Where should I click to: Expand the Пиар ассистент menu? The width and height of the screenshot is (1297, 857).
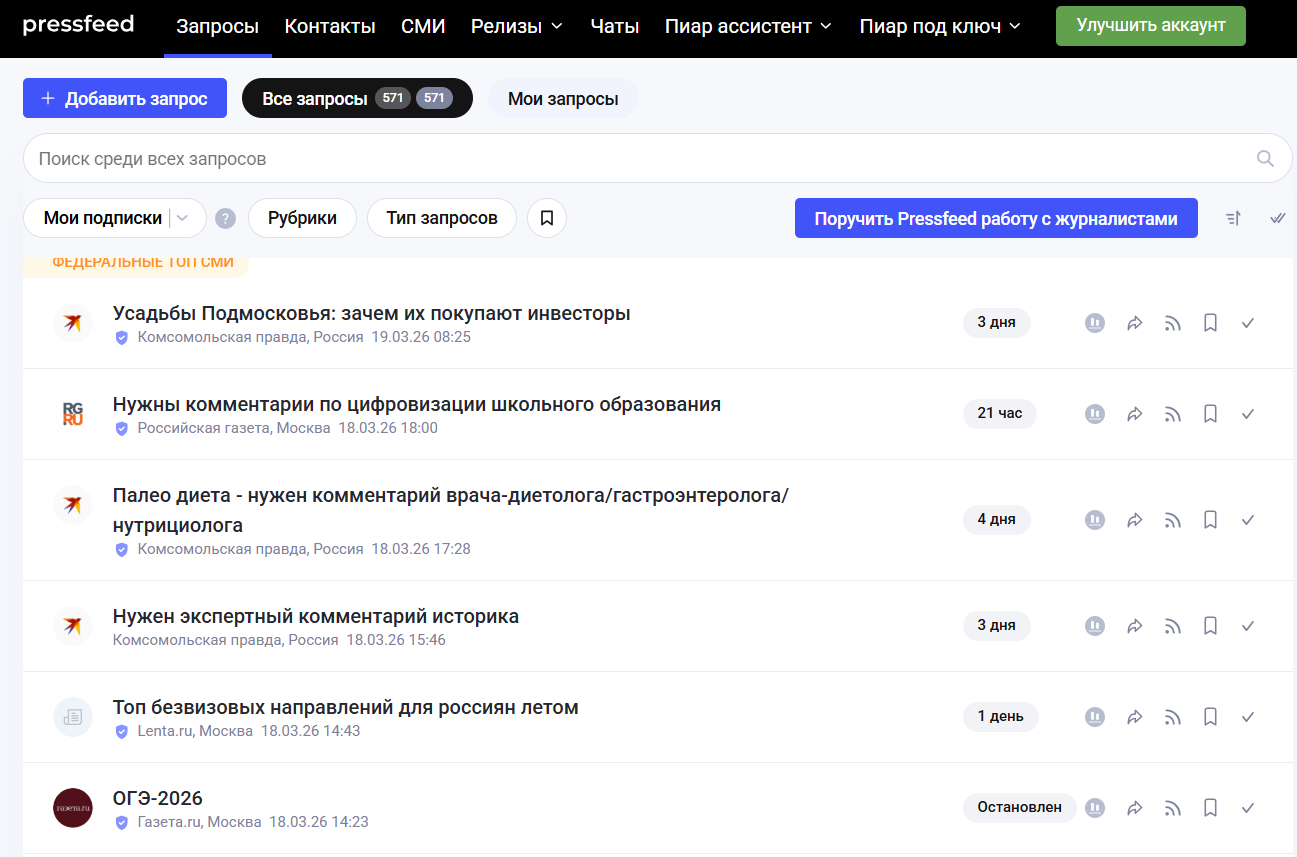(748, 26)
